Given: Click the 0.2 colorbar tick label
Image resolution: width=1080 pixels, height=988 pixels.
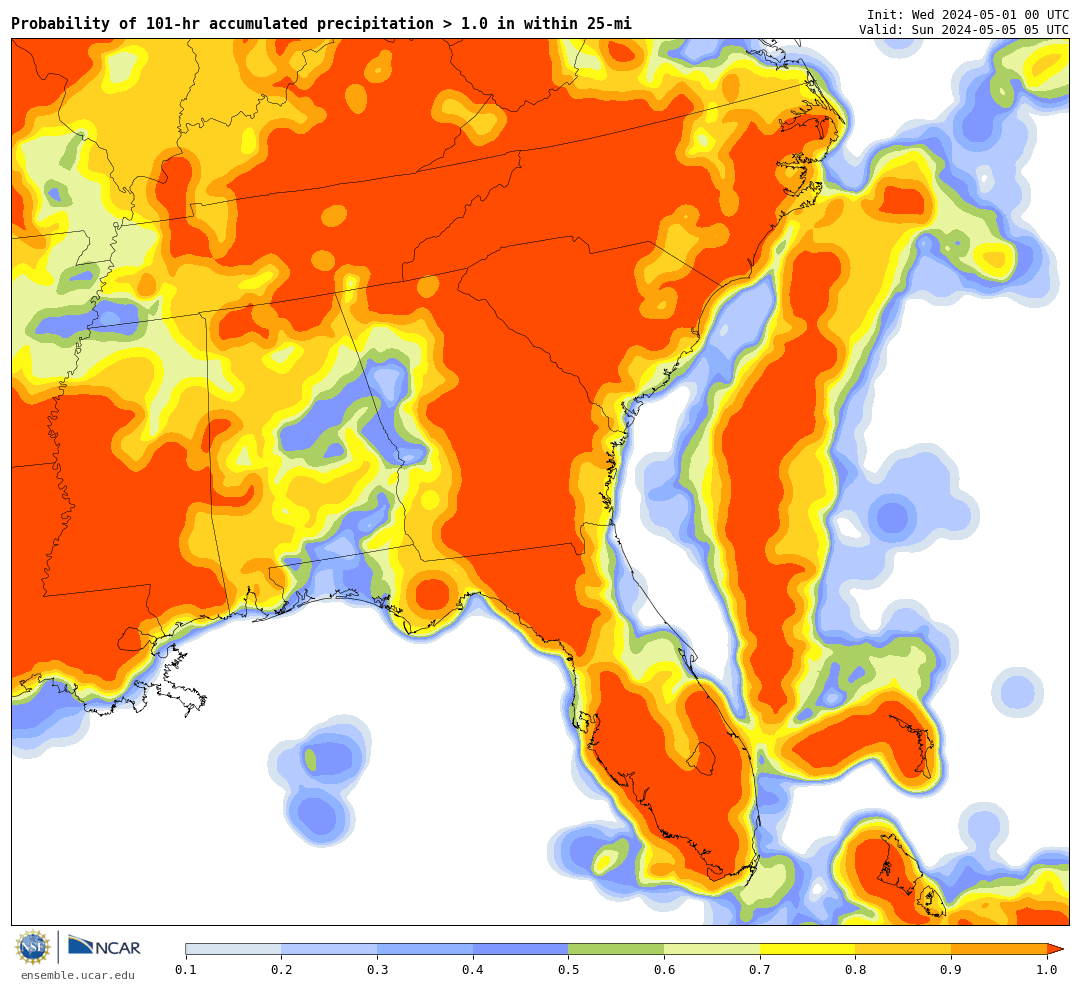Looking at the screenshot, I should [282, 969].
